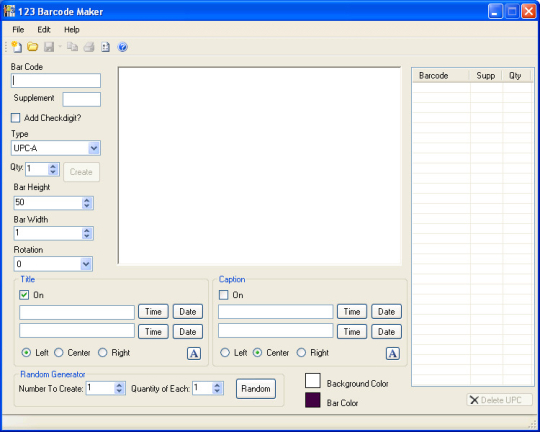
Task: Select Caption Left alignment radio
Action: tap(225, 352)
